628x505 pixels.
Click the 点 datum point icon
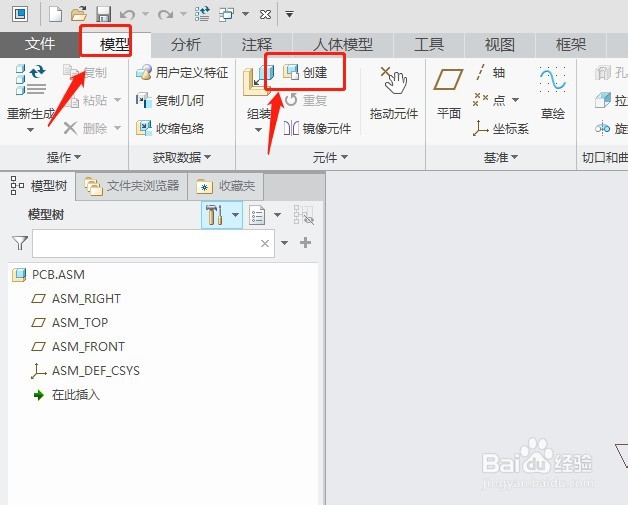click(480, 99)
